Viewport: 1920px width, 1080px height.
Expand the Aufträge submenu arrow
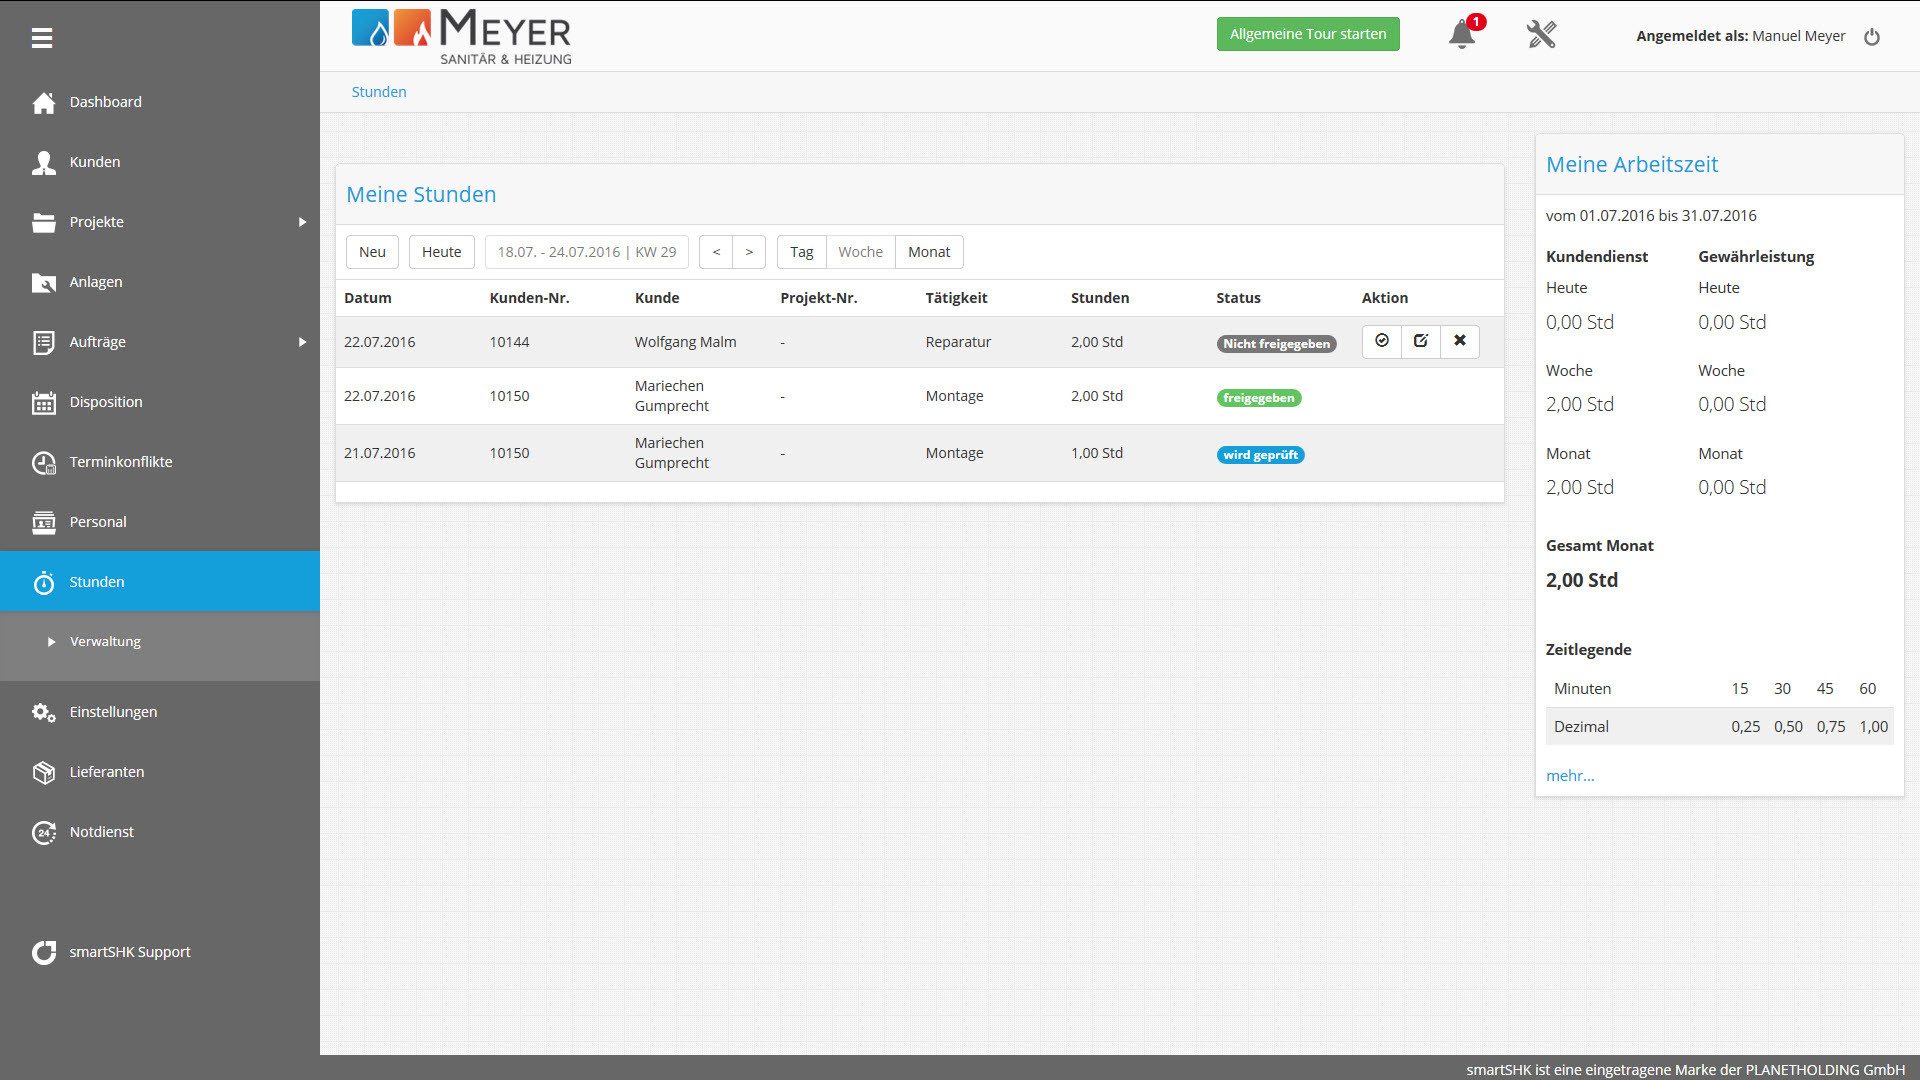click(x=302, y=342)
